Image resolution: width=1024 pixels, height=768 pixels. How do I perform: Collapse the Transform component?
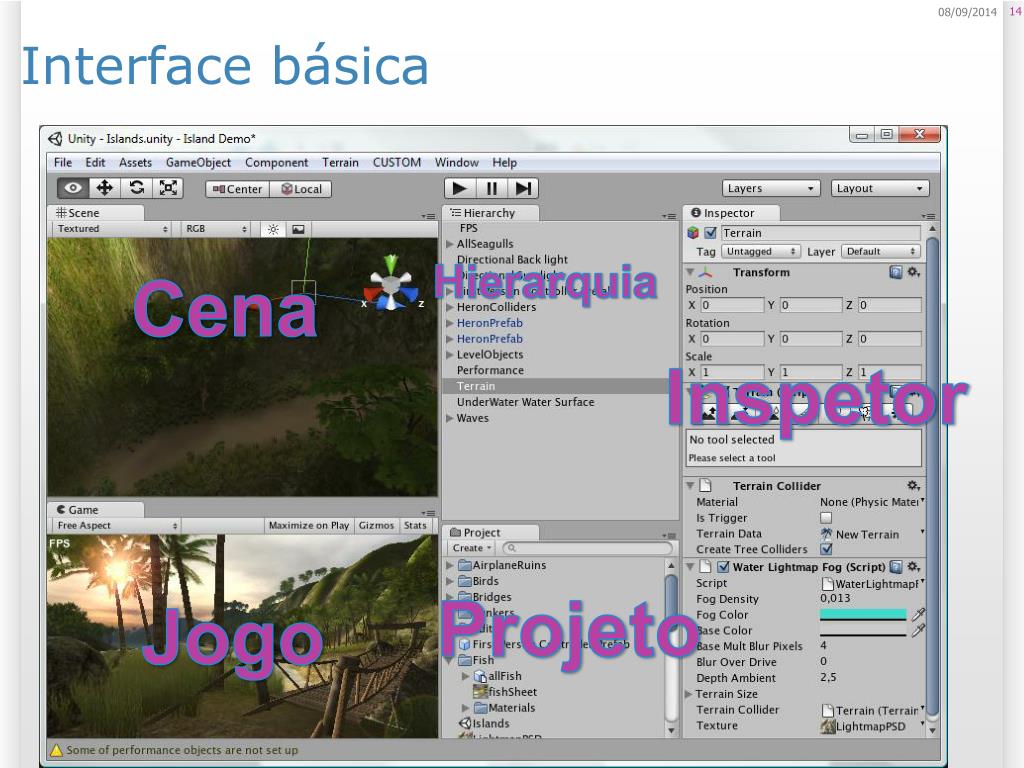pos(690,272)
